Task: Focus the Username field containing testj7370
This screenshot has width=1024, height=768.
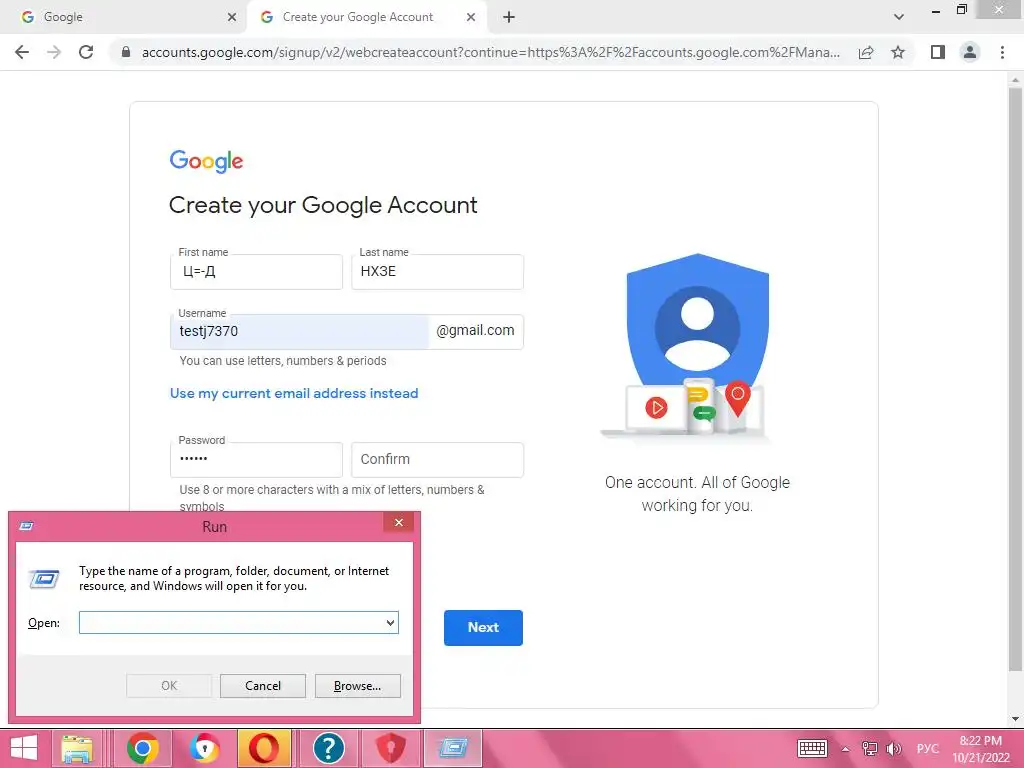Action: pyautogui.click(x=299, y=332)
